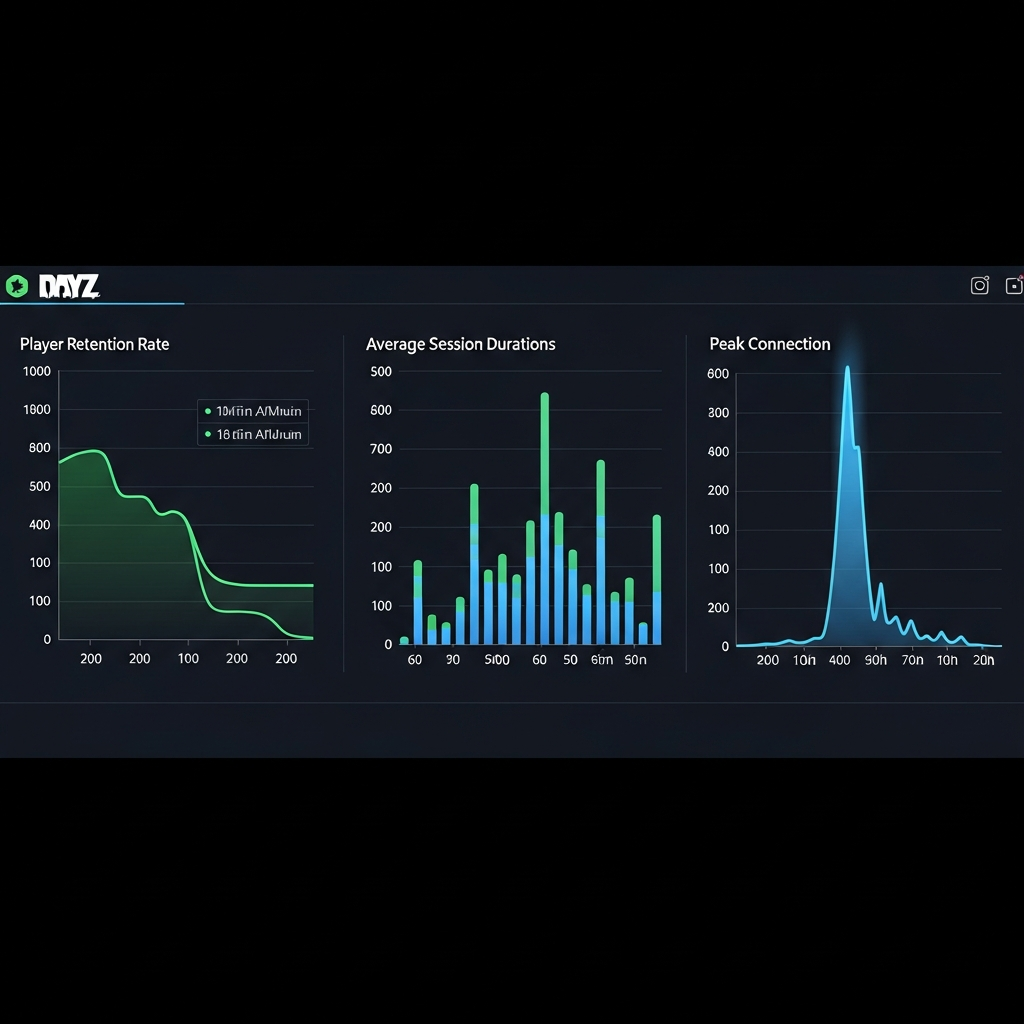
Task: Click the red notification badge on capture icon
Action: pyautogui.click(x=1020, y=277)
